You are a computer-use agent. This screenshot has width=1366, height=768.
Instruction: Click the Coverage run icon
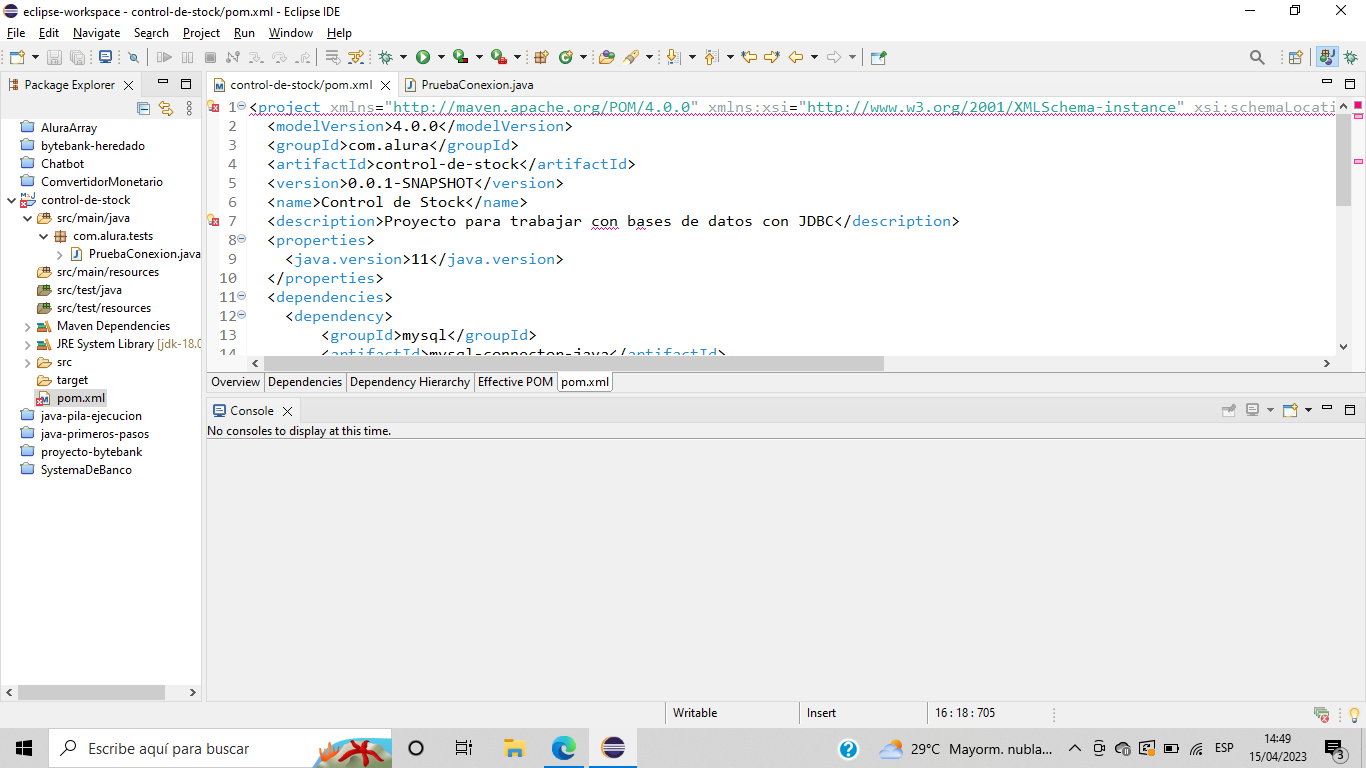pyautogui.click(x=460, y=58)
